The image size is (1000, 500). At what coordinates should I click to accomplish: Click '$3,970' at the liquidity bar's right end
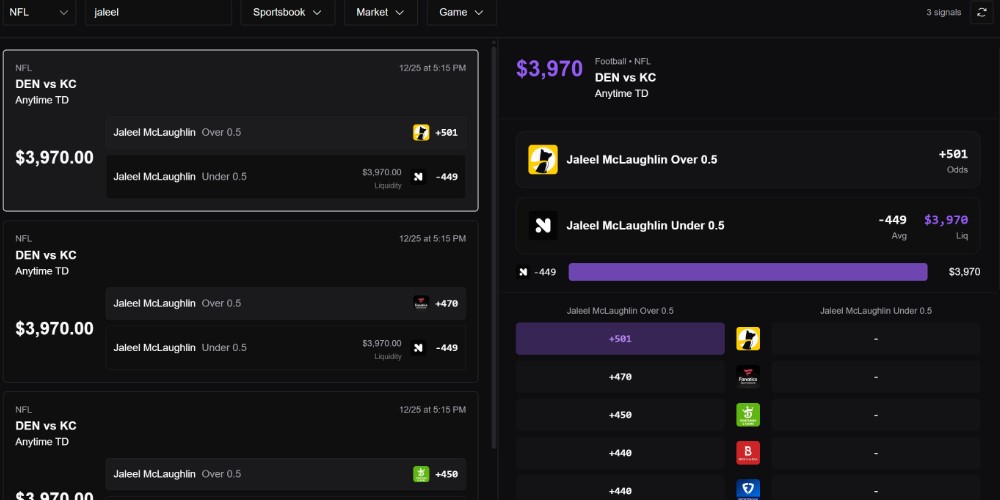(x=964, y=272)
